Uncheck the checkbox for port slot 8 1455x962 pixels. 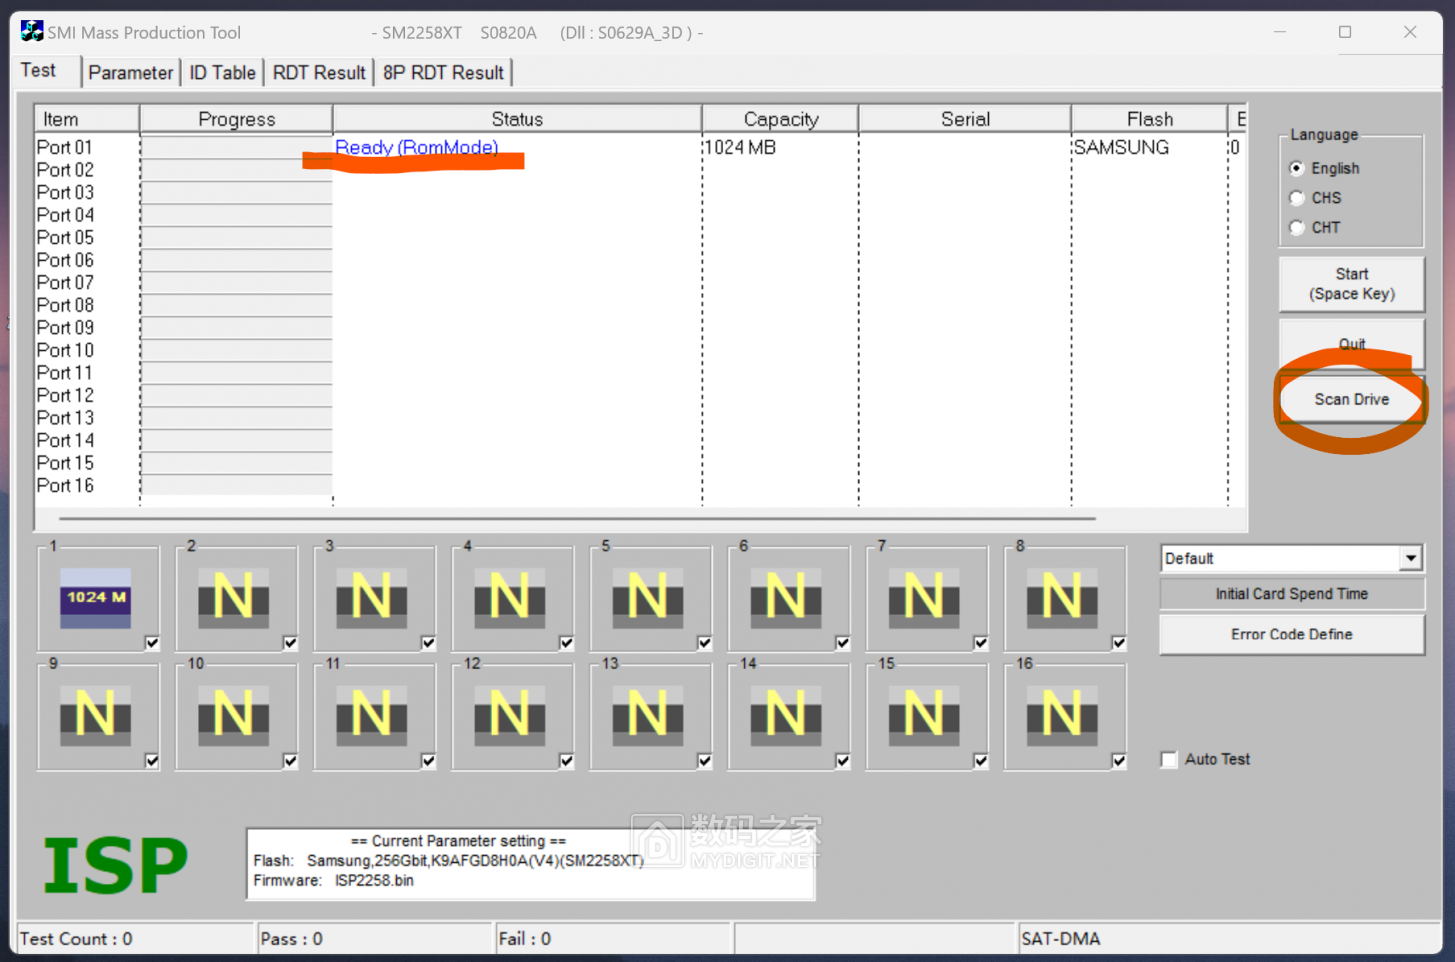[1118, 643]
